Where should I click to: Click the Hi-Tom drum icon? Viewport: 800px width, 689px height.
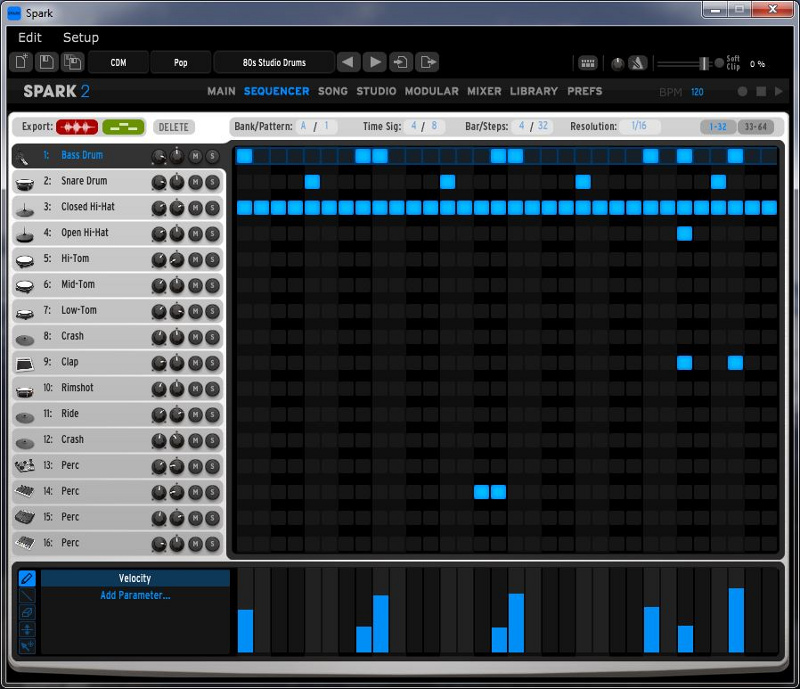click(x=24, y=260)
